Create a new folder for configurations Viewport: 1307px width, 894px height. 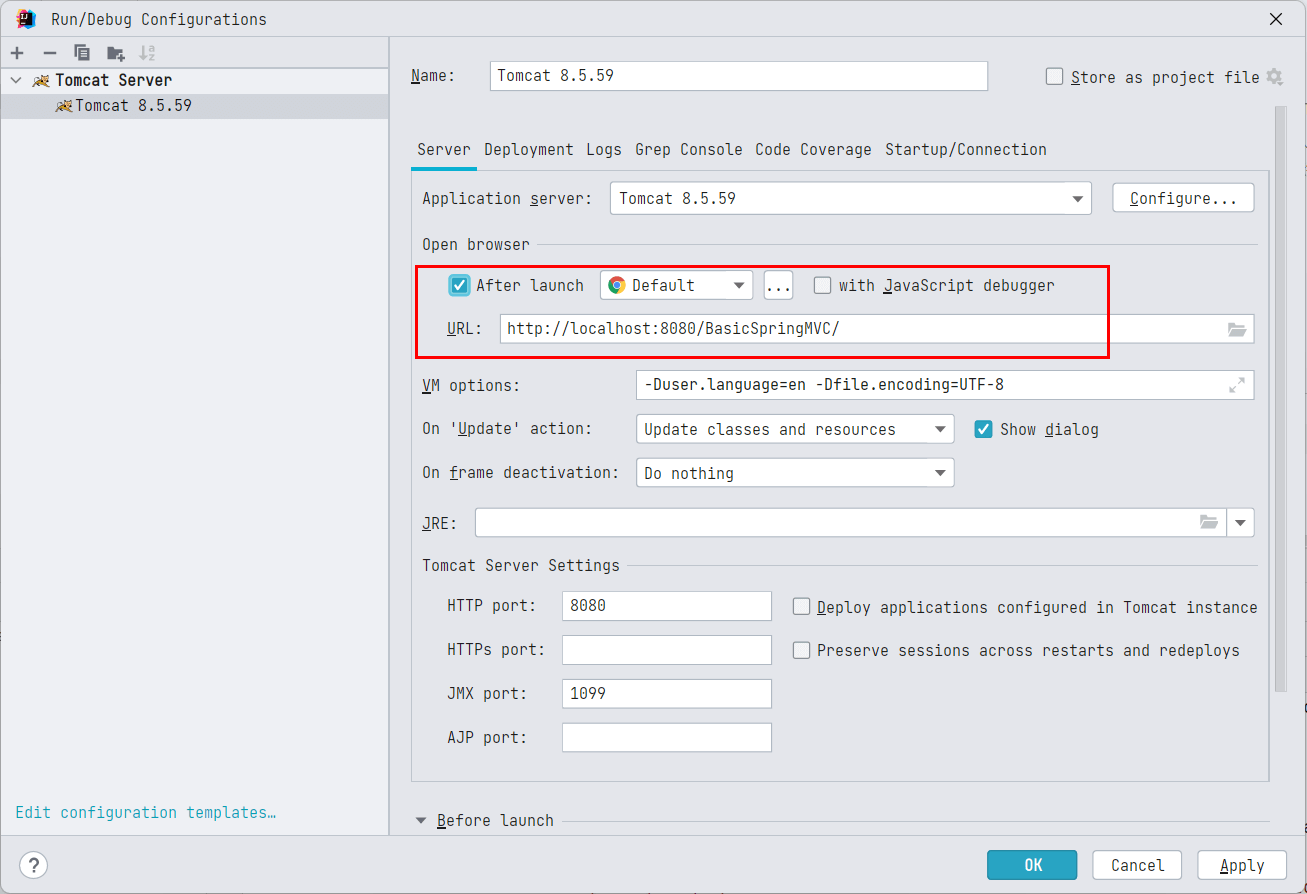tap(116, 53)
